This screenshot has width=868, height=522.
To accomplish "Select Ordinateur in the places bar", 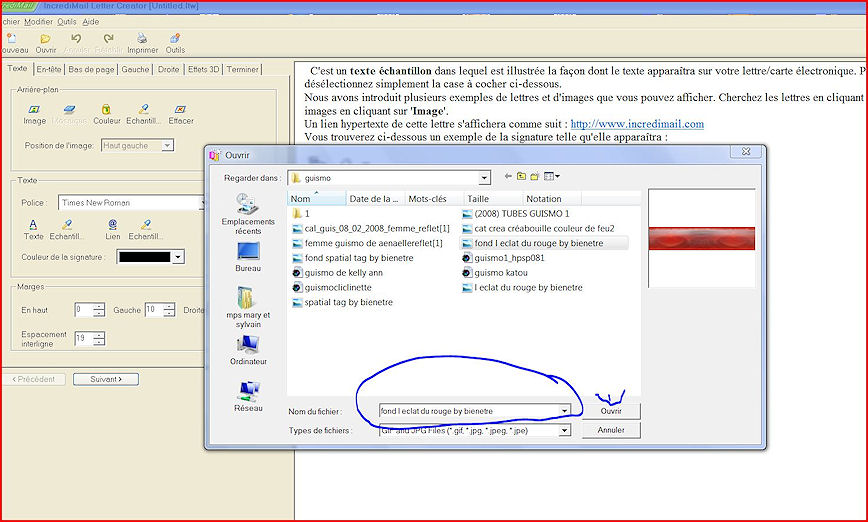I will click(x=249, y=350).
